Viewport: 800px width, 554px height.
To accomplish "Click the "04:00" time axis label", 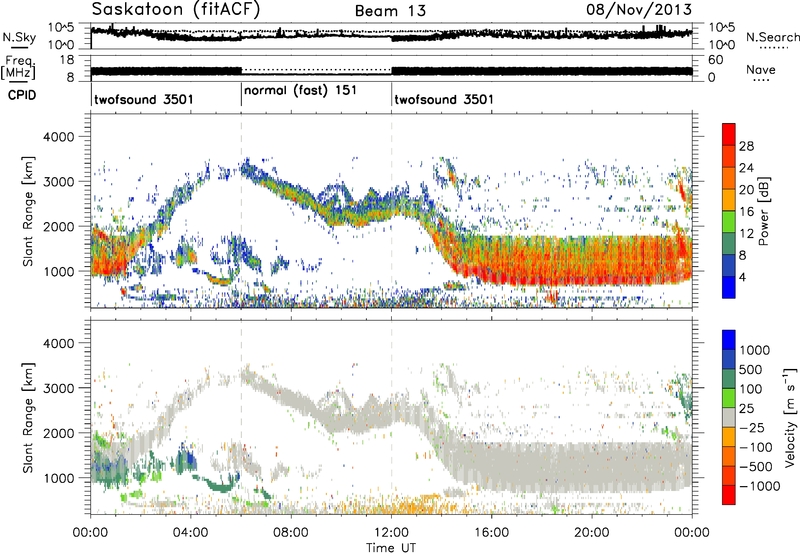I will click(190, 532).
